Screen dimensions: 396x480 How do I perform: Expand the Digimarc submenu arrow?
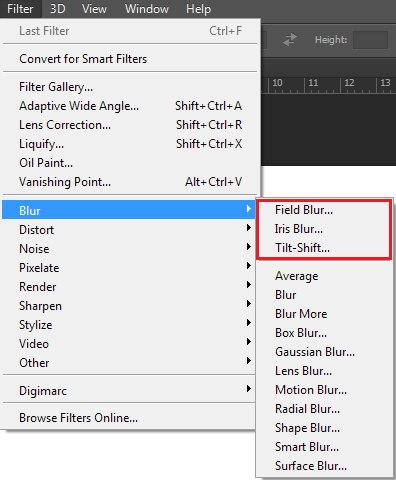248,389
